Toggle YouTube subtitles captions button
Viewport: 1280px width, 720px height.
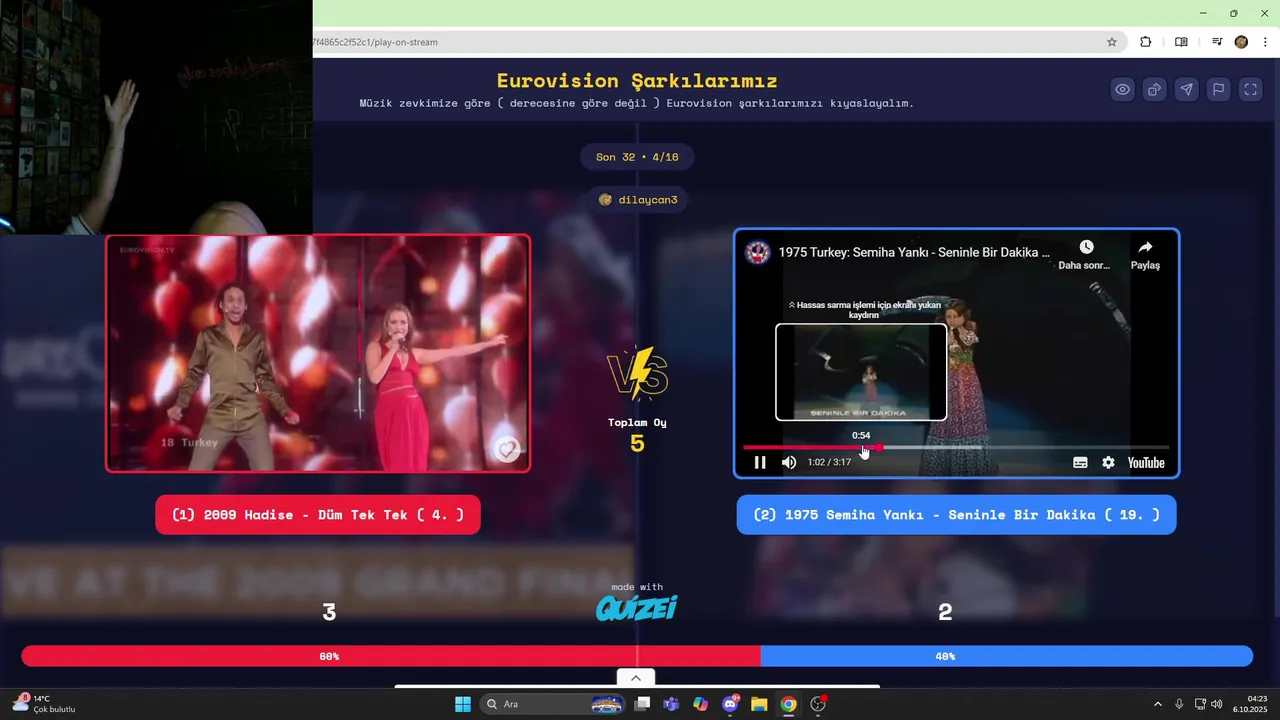pyautogui.click(x=1080, y=462)
